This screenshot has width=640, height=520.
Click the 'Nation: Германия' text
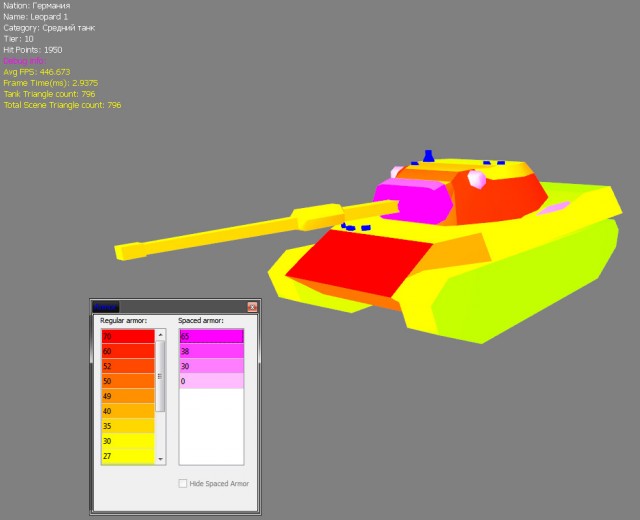37,6
